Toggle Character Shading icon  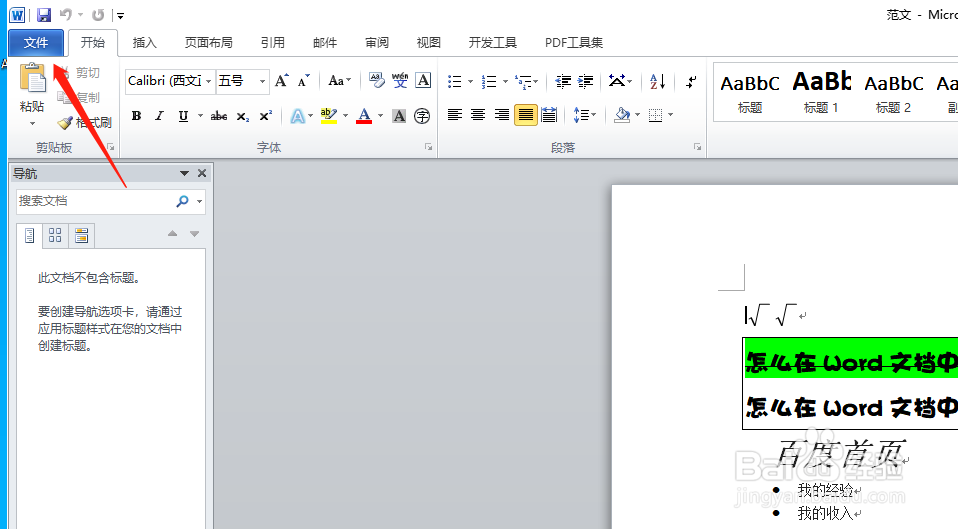click(399, 116)
